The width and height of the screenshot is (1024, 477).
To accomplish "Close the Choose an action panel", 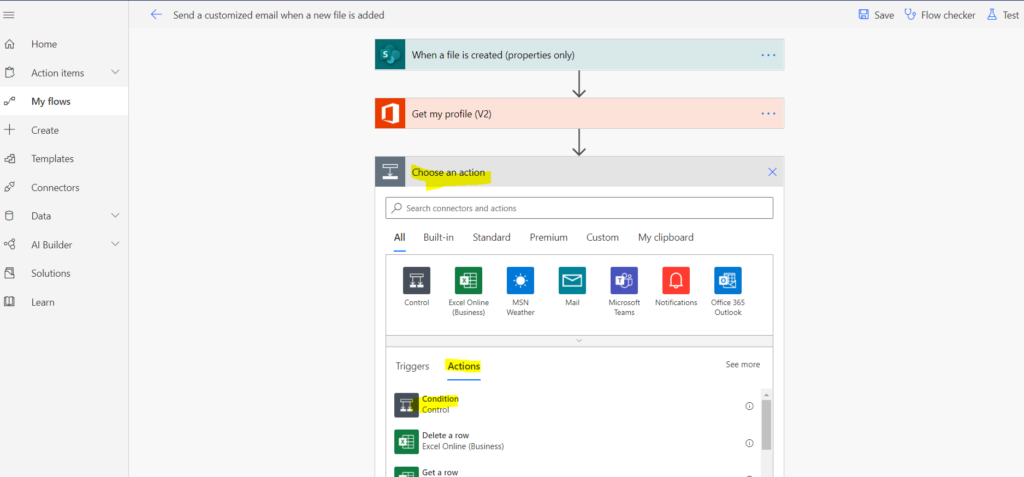I will pyautogui.click(x=773, y=172).
